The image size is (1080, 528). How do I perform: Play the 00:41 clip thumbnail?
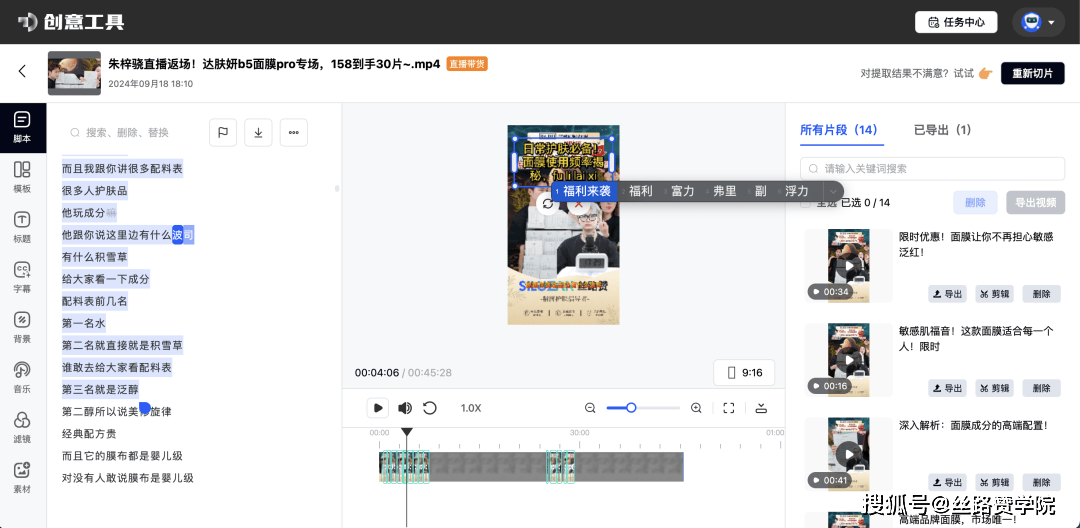849,454
